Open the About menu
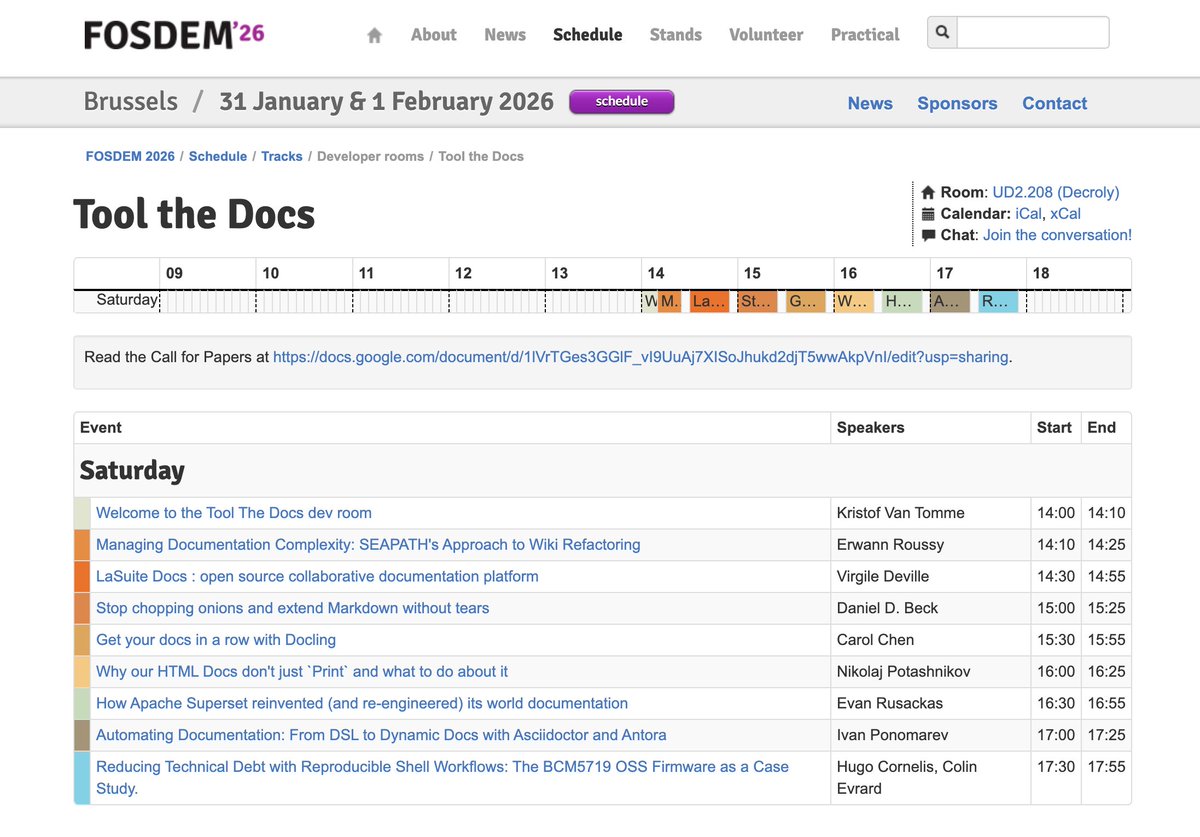The height and width of the screenshot is (837, 1200). (433, 34)
